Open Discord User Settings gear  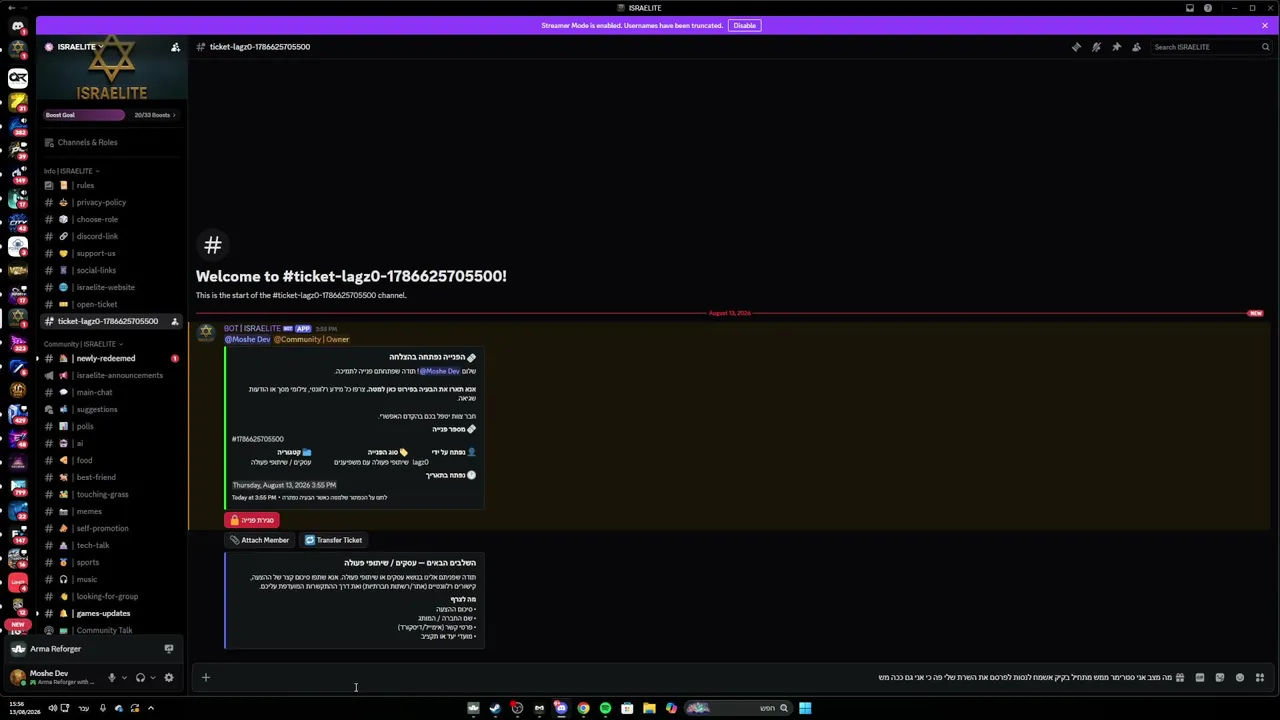[168, 678]
